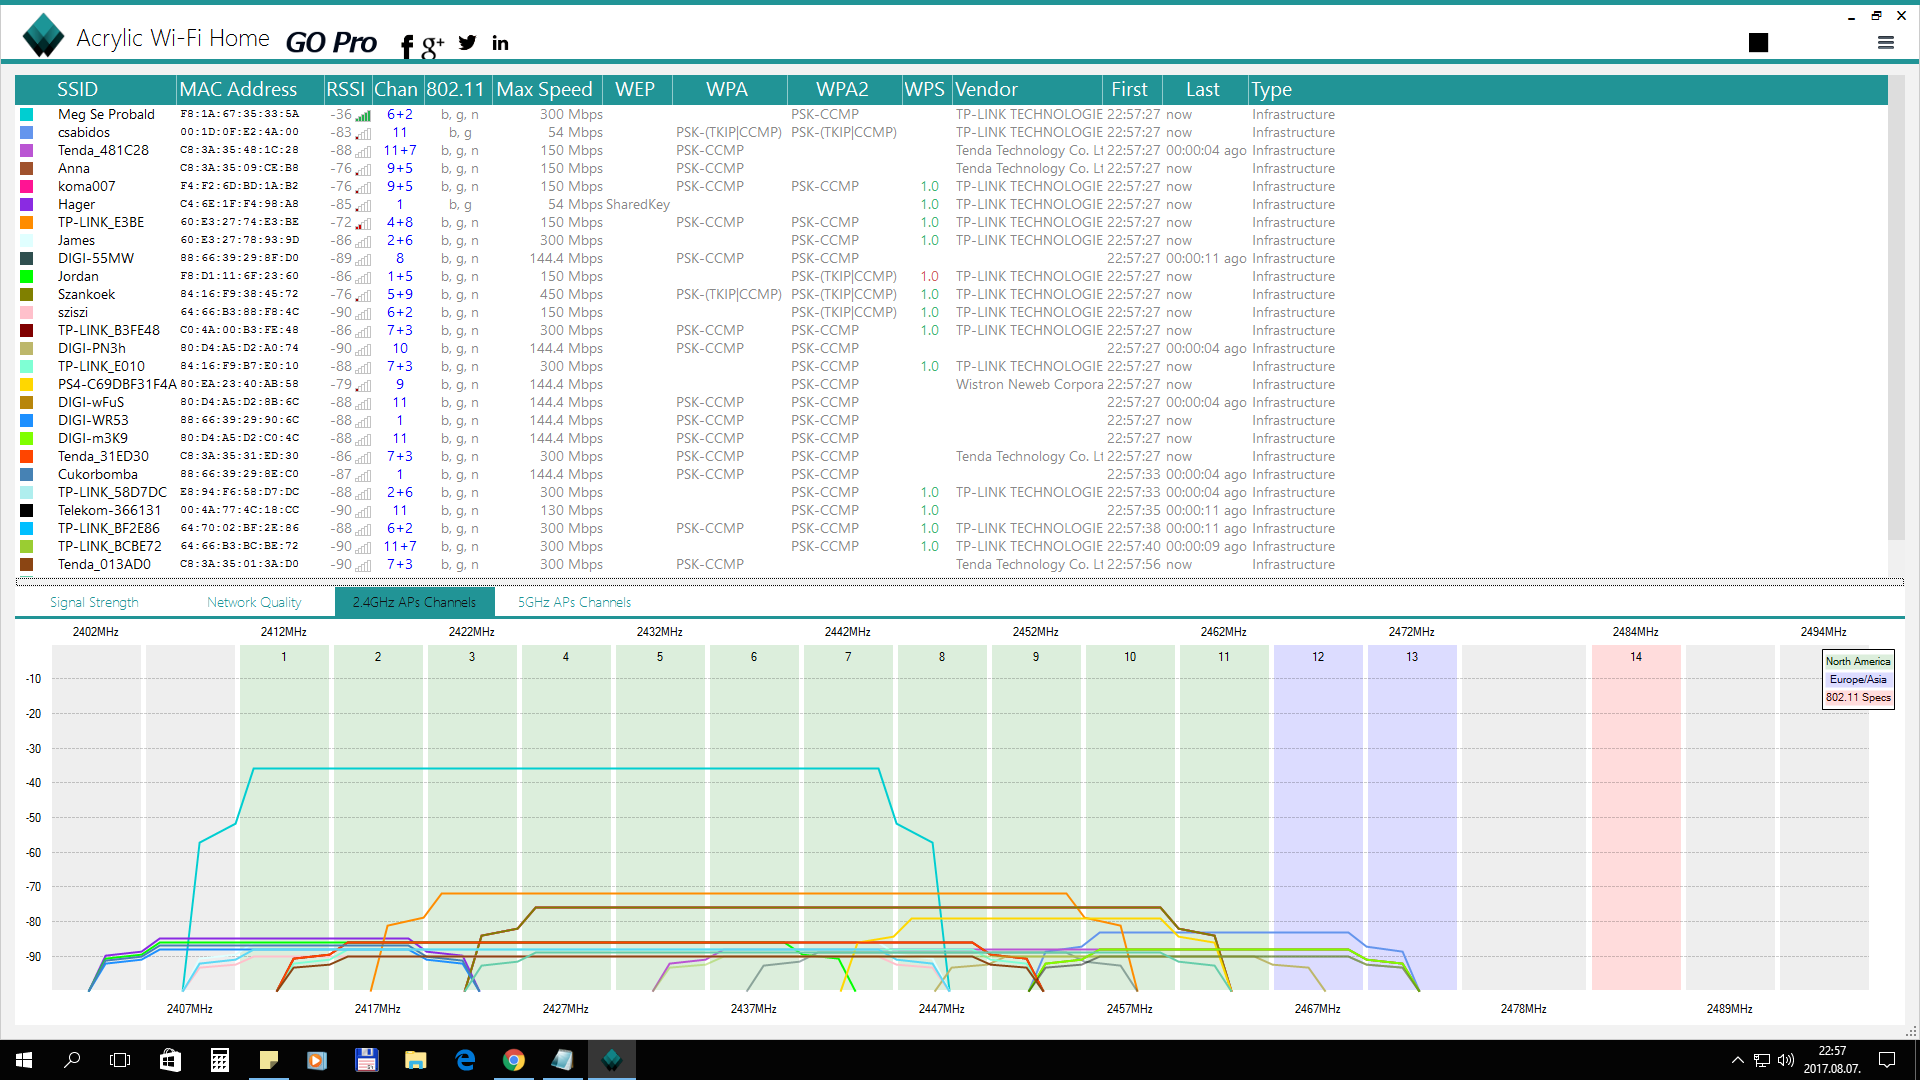
Task: Switch to Signal Strength tab
Action: (x=94, y=602)
